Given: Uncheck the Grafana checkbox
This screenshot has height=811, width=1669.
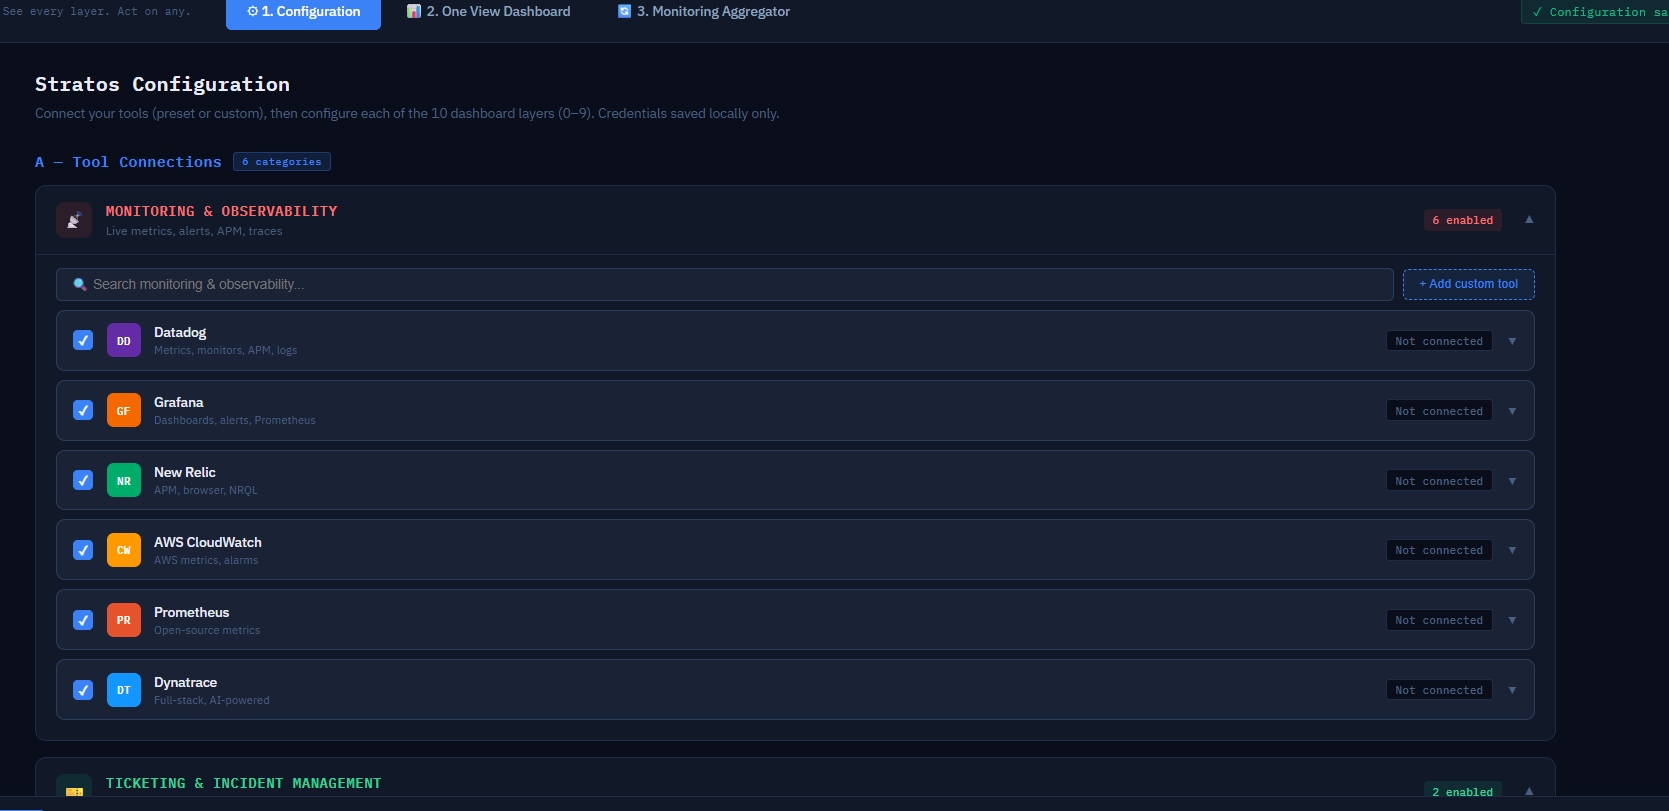Looking at the screenshot, I should [84, 411].
